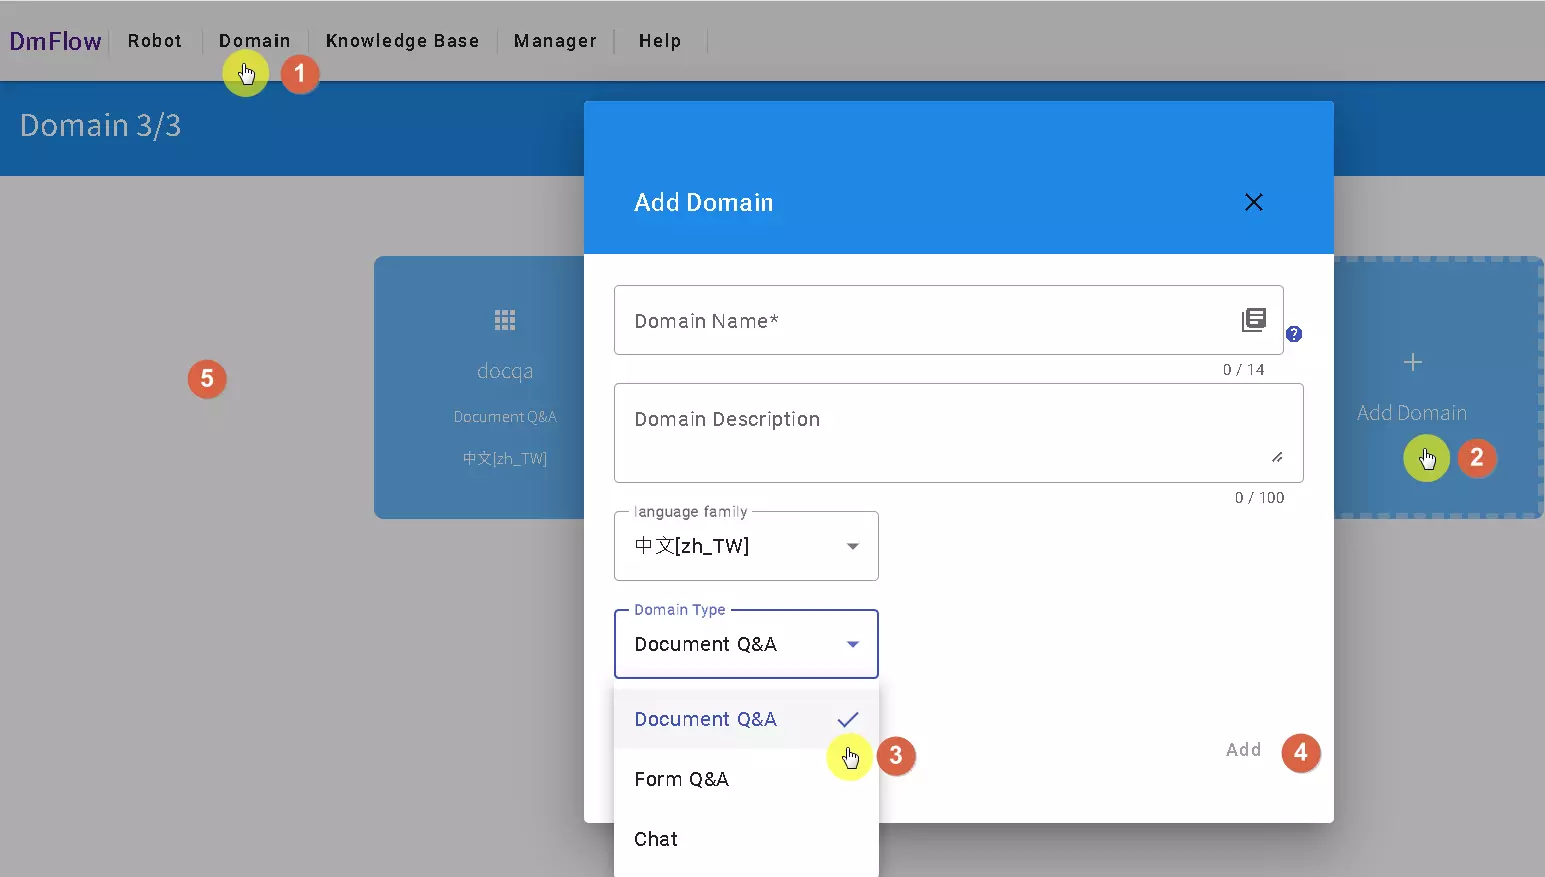Screen dimensions: 1545x877
Task: Click the library icon in Domain Name field
Action: (x=1253, y=320)
